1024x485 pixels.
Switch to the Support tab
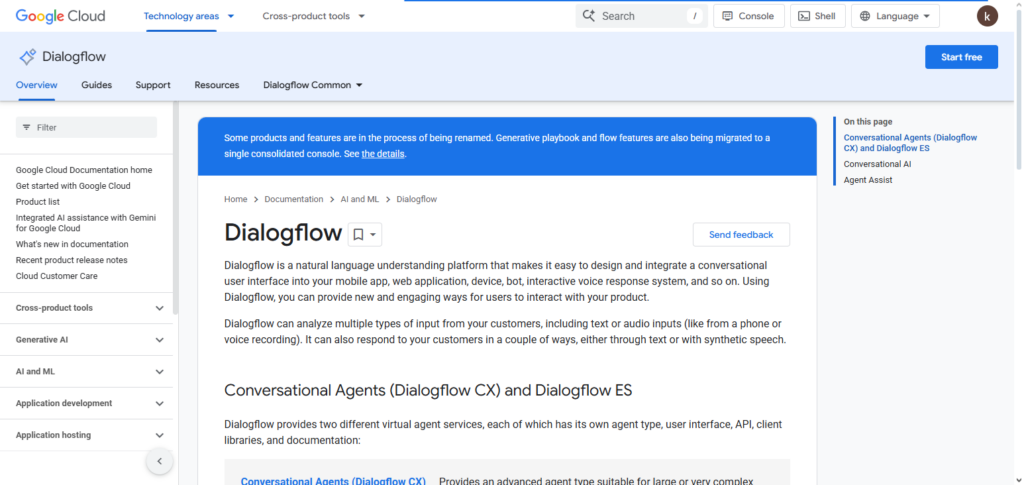153,85
